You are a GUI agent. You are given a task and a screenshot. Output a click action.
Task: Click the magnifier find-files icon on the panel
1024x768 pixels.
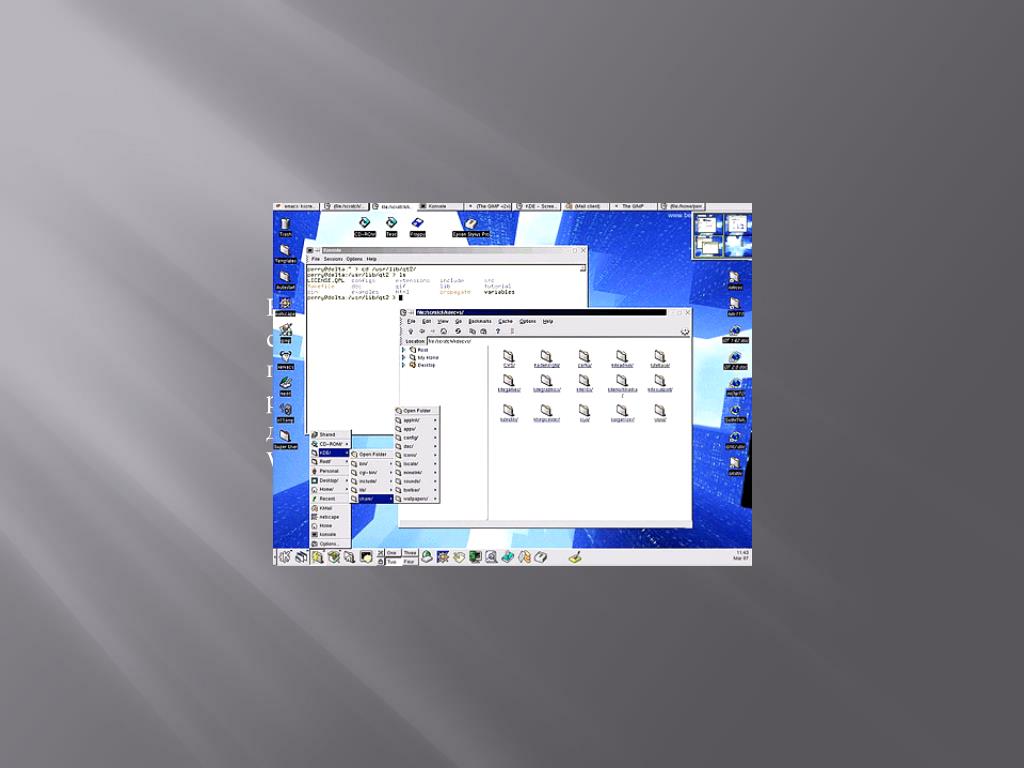pos(491,557)
